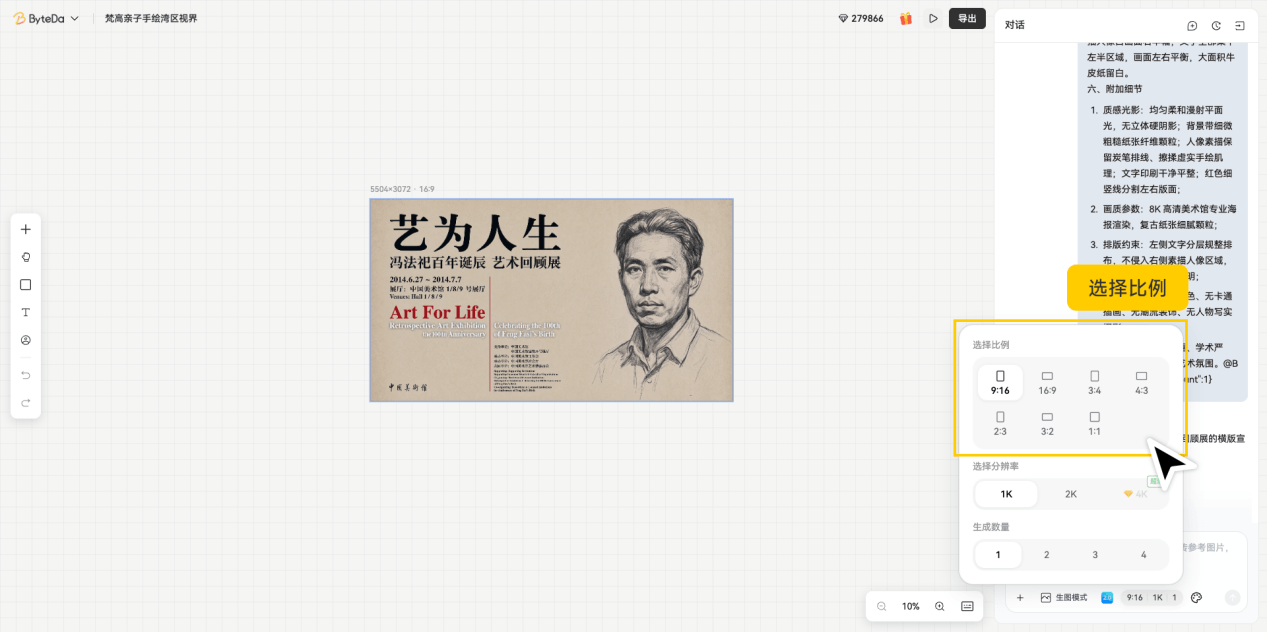Open the 生图模式 mode selector

(x=1064, y=597)
